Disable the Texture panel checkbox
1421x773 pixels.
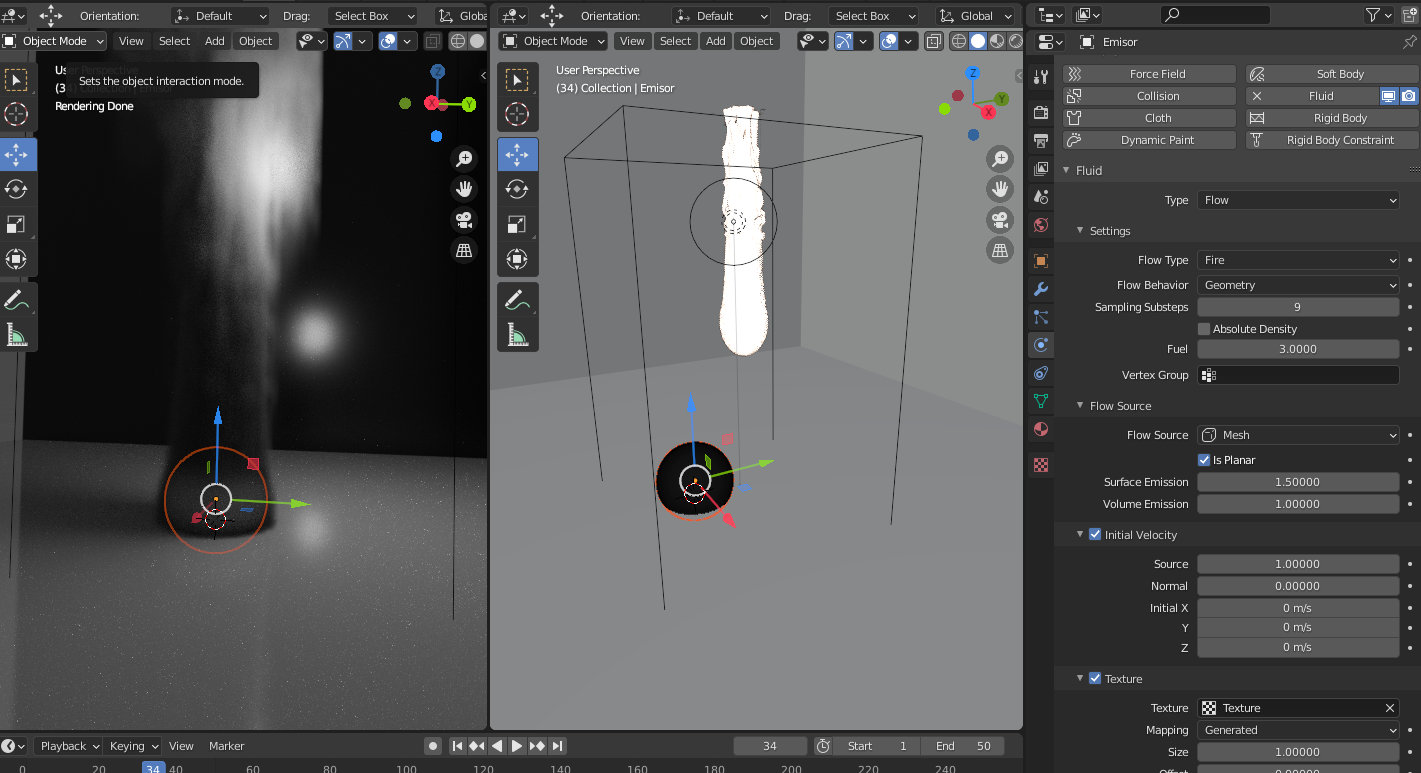[1095, 679]
